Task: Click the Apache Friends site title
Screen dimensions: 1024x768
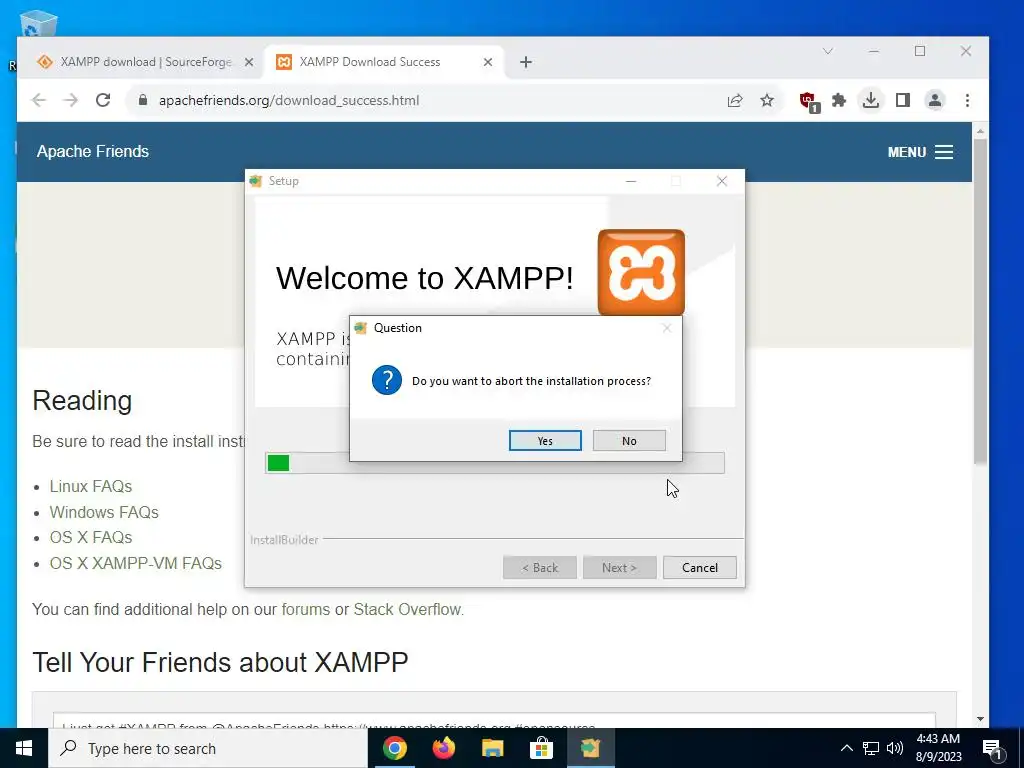Action: [93, 152]
